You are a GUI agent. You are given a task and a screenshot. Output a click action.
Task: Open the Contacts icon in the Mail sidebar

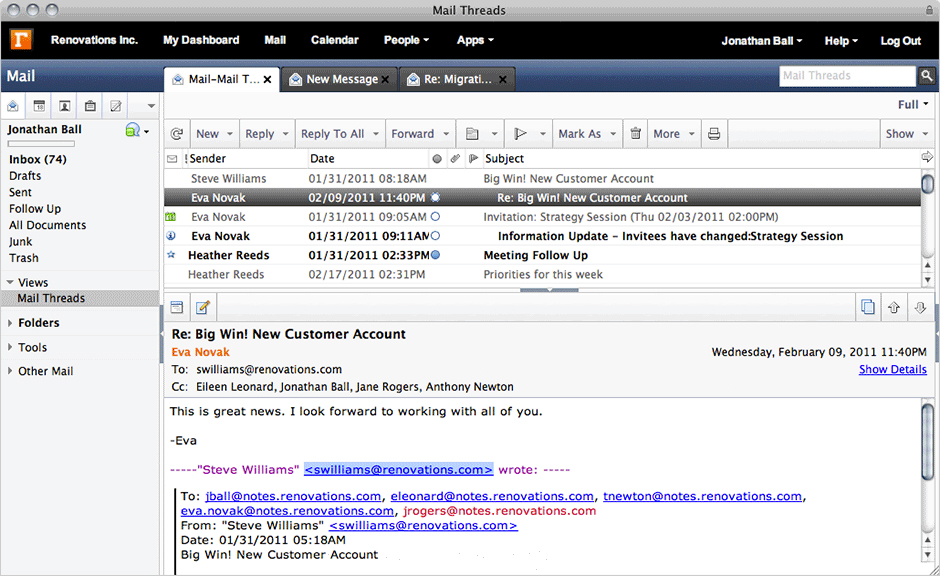click(x=64, y=106)
